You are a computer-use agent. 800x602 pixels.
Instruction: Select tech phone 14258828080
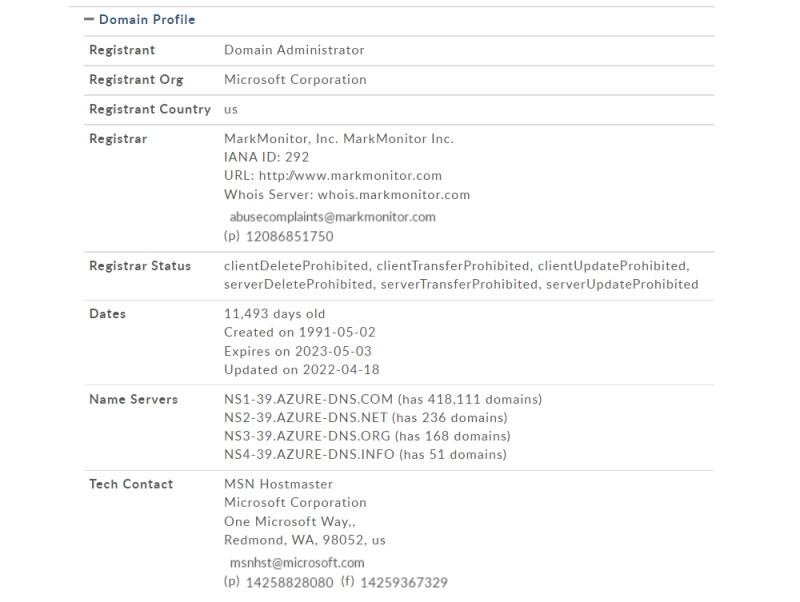(x=290, y=583)
